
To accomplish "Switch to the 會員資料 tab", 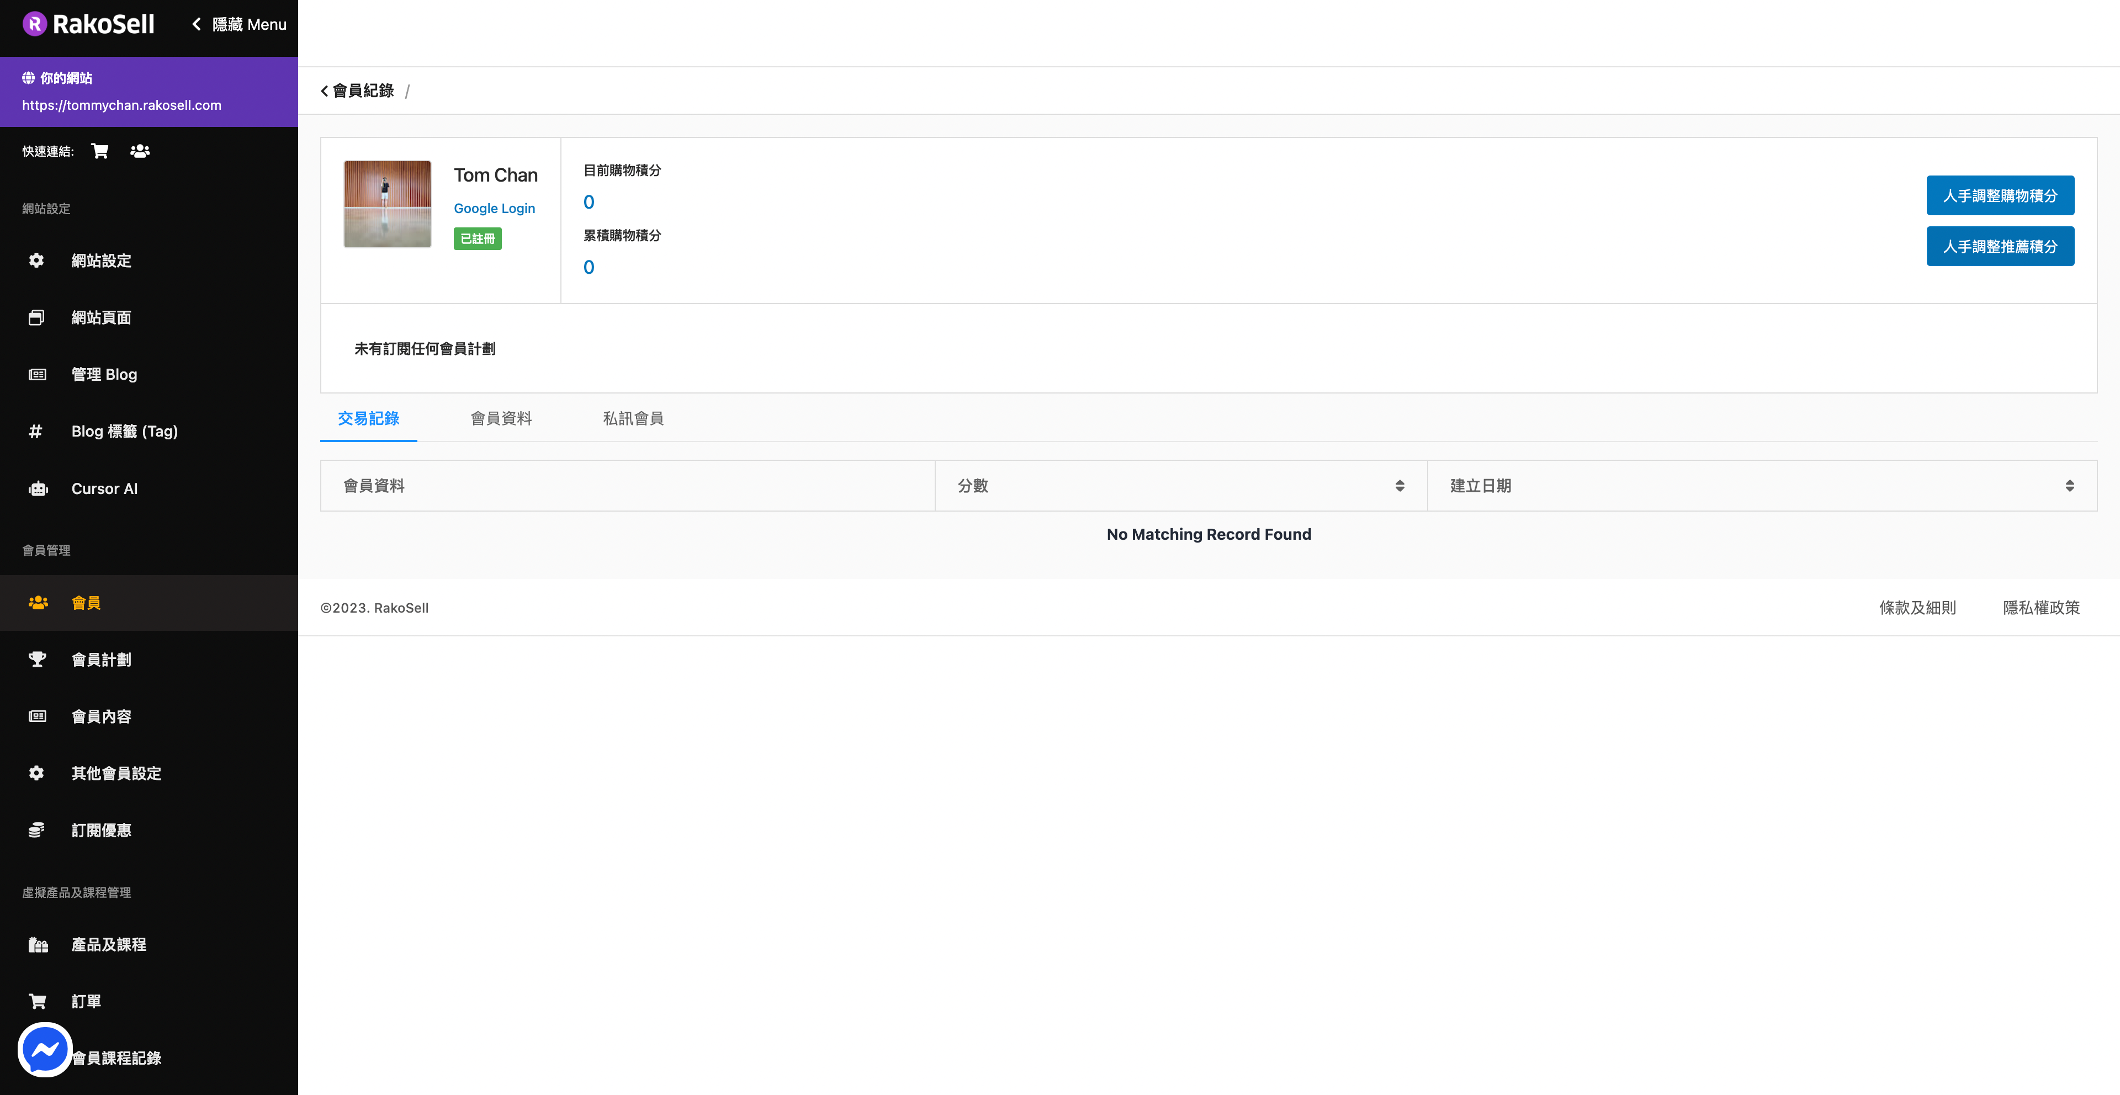I will (501, 419).
